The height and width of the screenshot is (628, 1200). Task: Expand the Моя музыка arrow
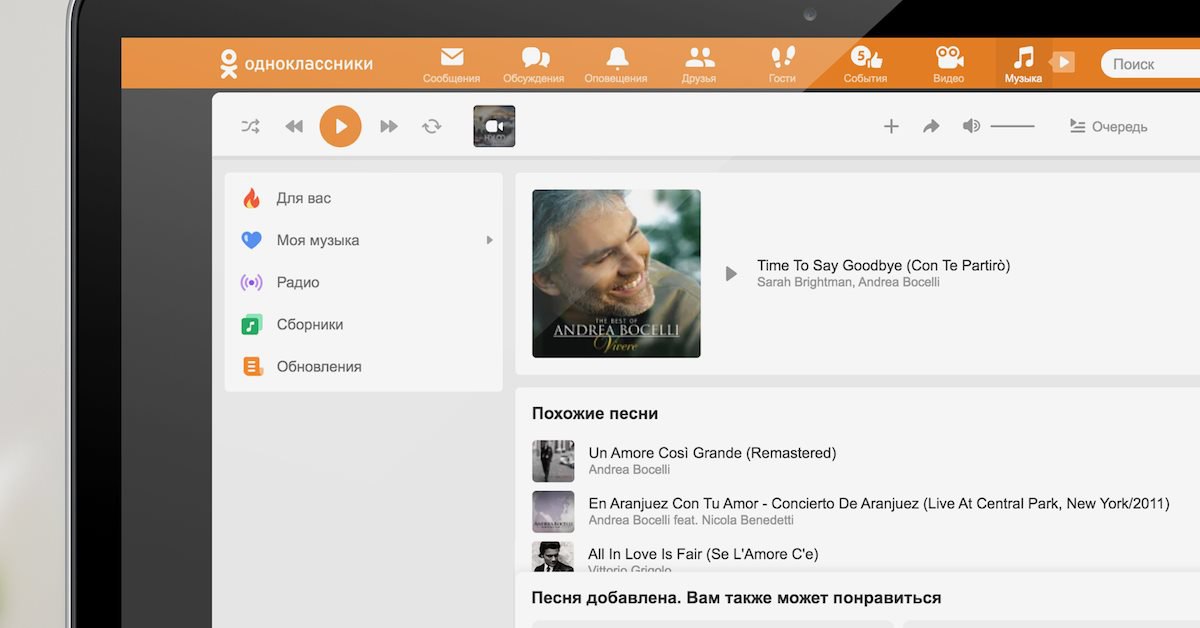coord(489,240)
